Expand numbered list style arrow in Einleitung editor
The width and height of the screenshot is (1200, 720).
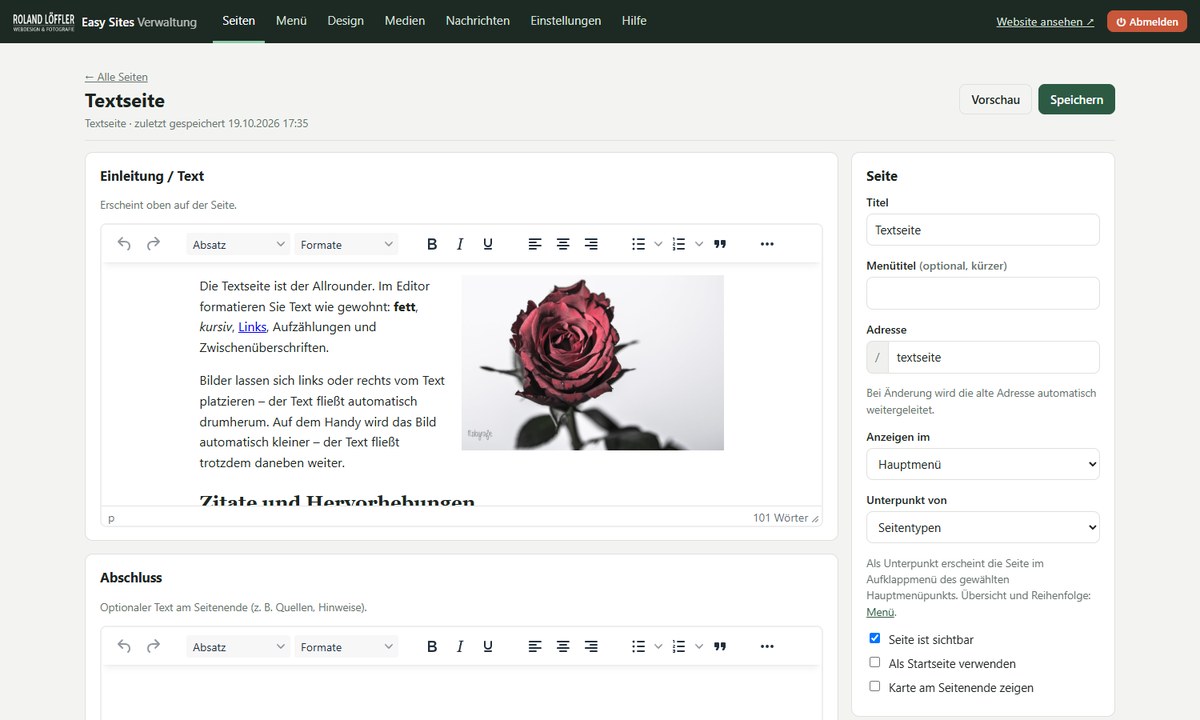[x=699, y=244]
